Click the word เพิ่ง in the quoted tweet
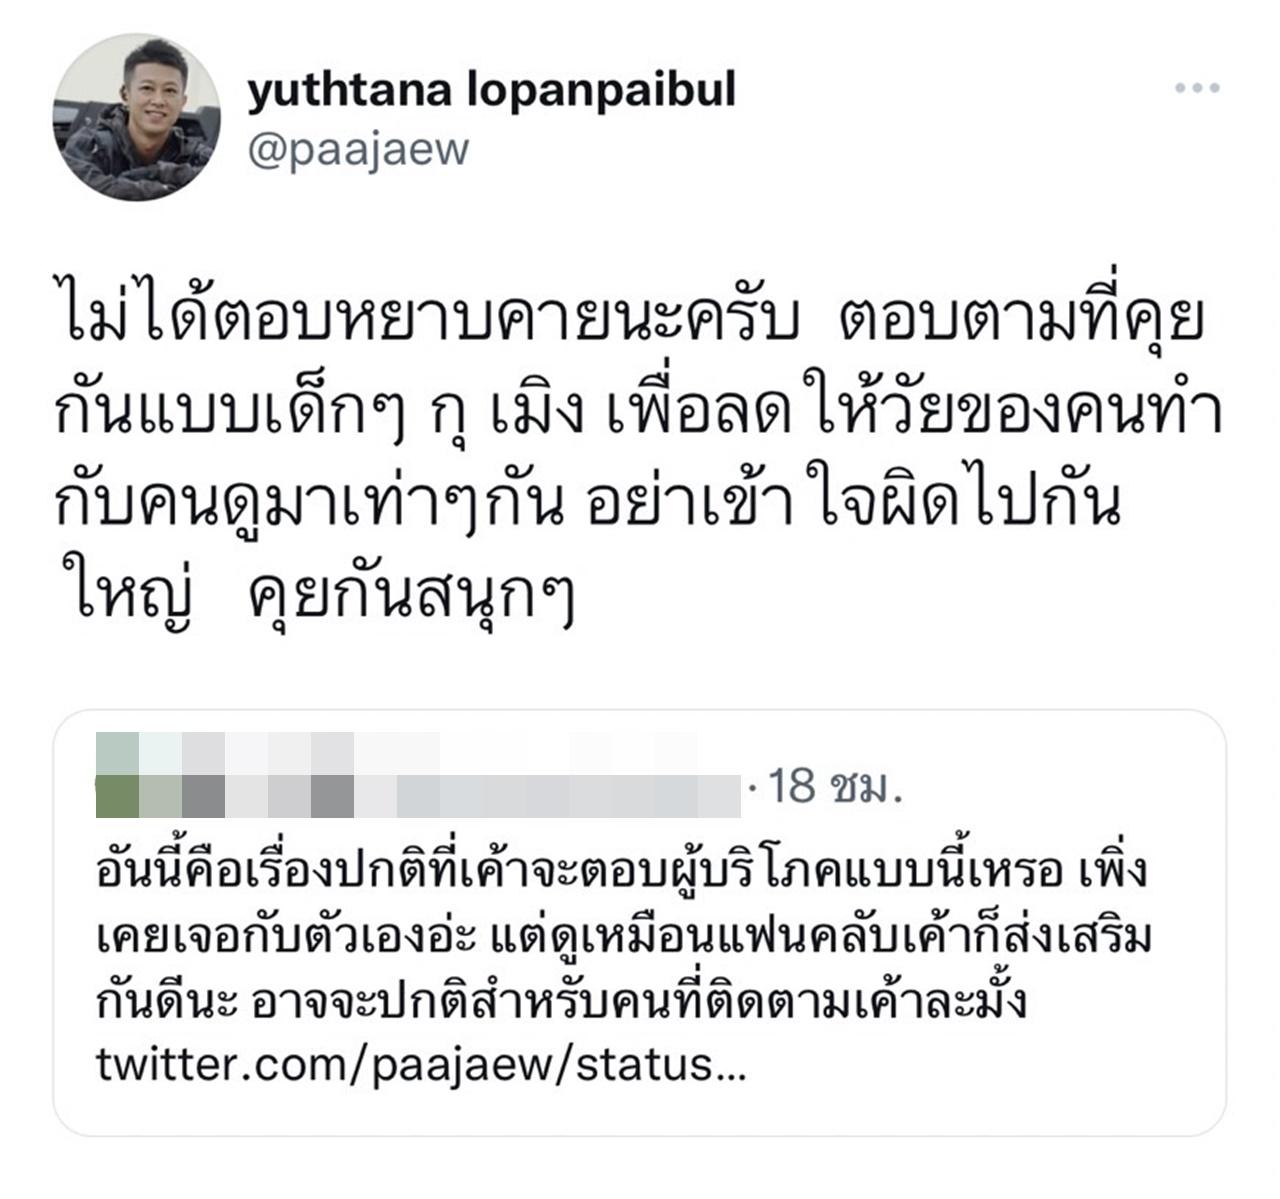Screen dimensions: 1280x1199 coord(1113,871)
